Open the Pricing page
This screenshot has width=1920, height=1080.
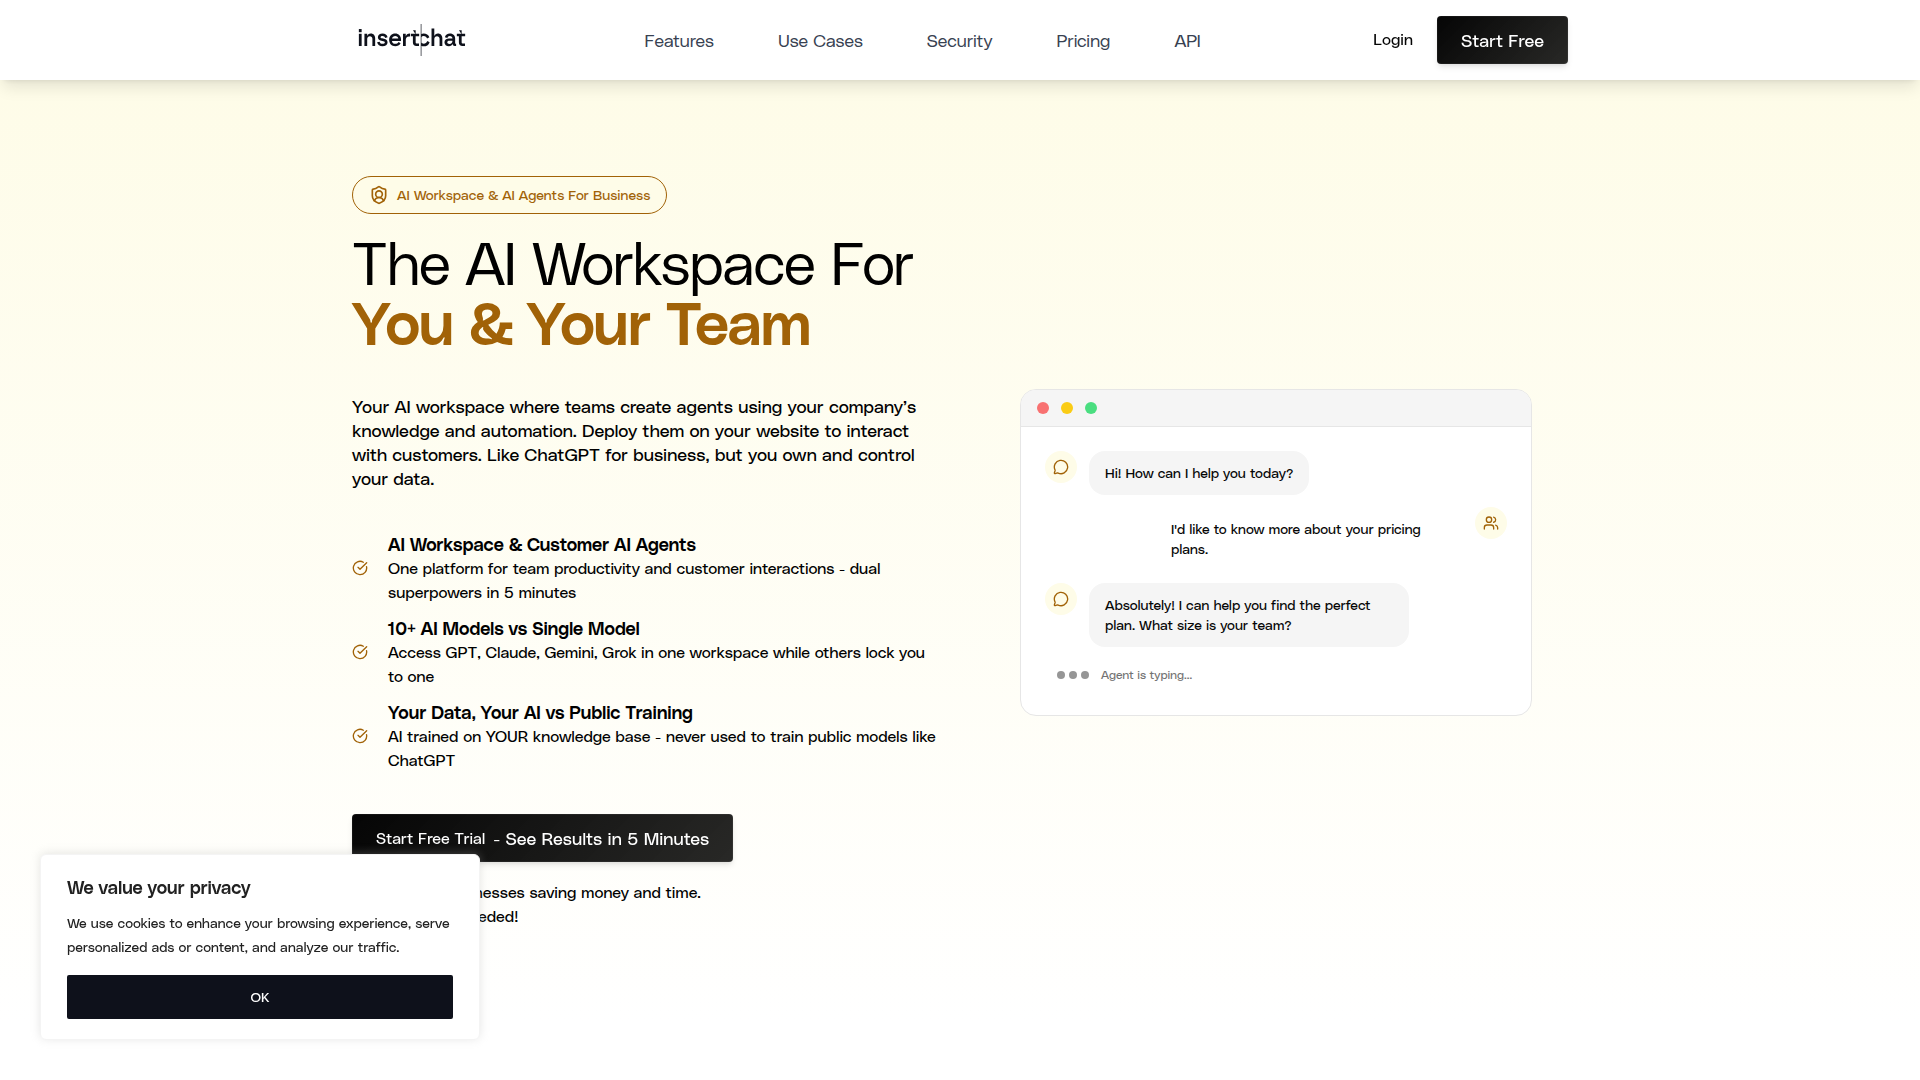click(1082, 41)
